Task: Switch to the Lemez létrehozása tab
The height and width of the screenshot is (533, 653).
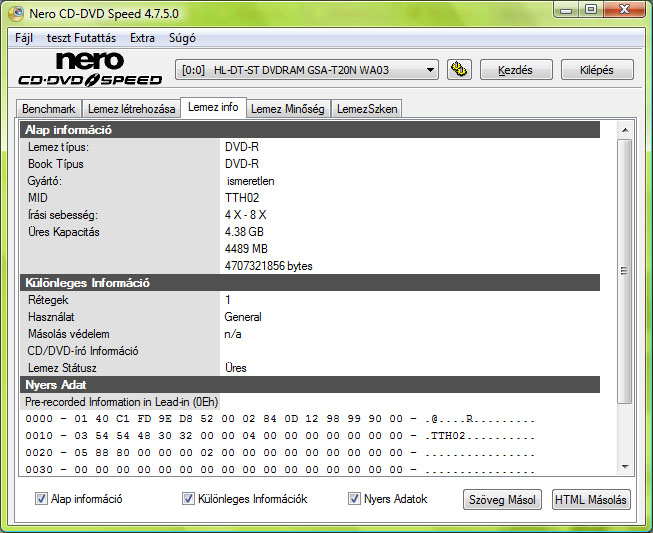Action: tap(131, 109)
